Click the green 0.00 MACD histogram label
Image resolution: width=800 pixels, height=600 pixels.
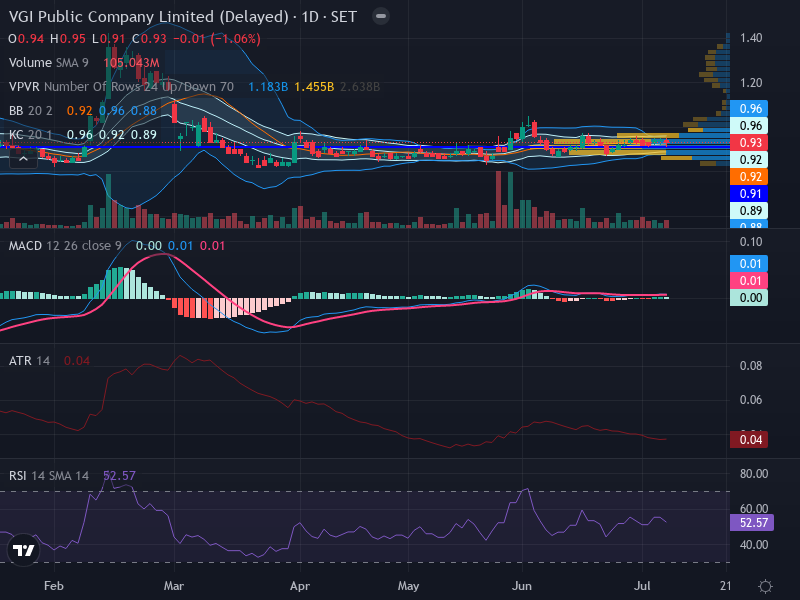pyautogui.click(x=749, y=297)
